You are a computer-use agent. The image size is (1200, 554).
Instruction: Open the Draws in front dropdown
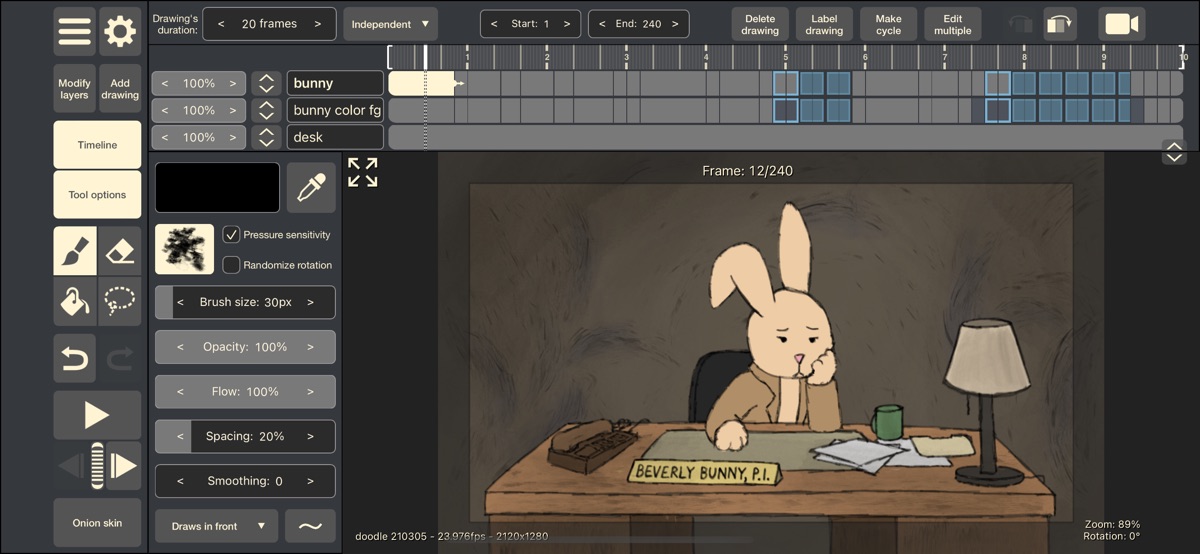[216, 525]
